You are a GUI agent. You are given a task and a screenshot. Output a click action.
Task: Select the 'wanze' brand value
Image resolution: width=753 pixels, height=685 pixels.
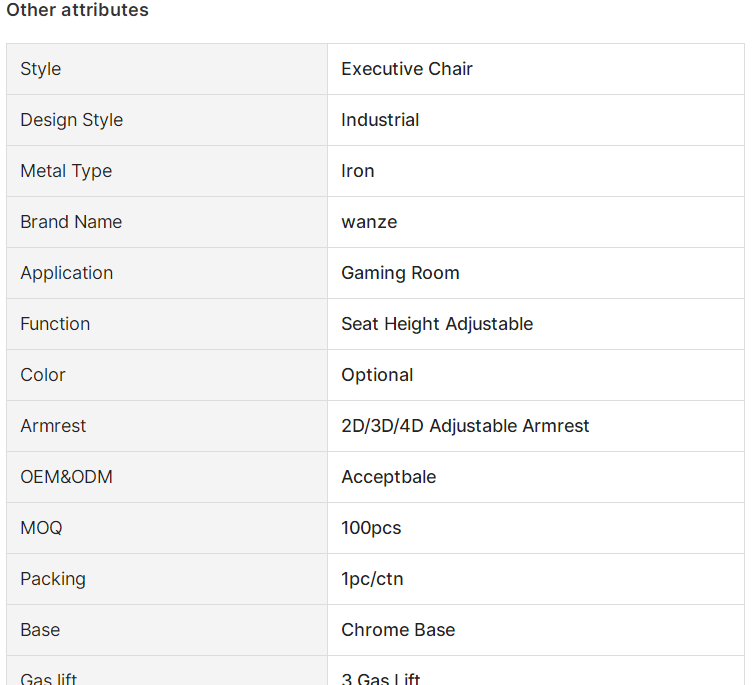click(369, 222)
